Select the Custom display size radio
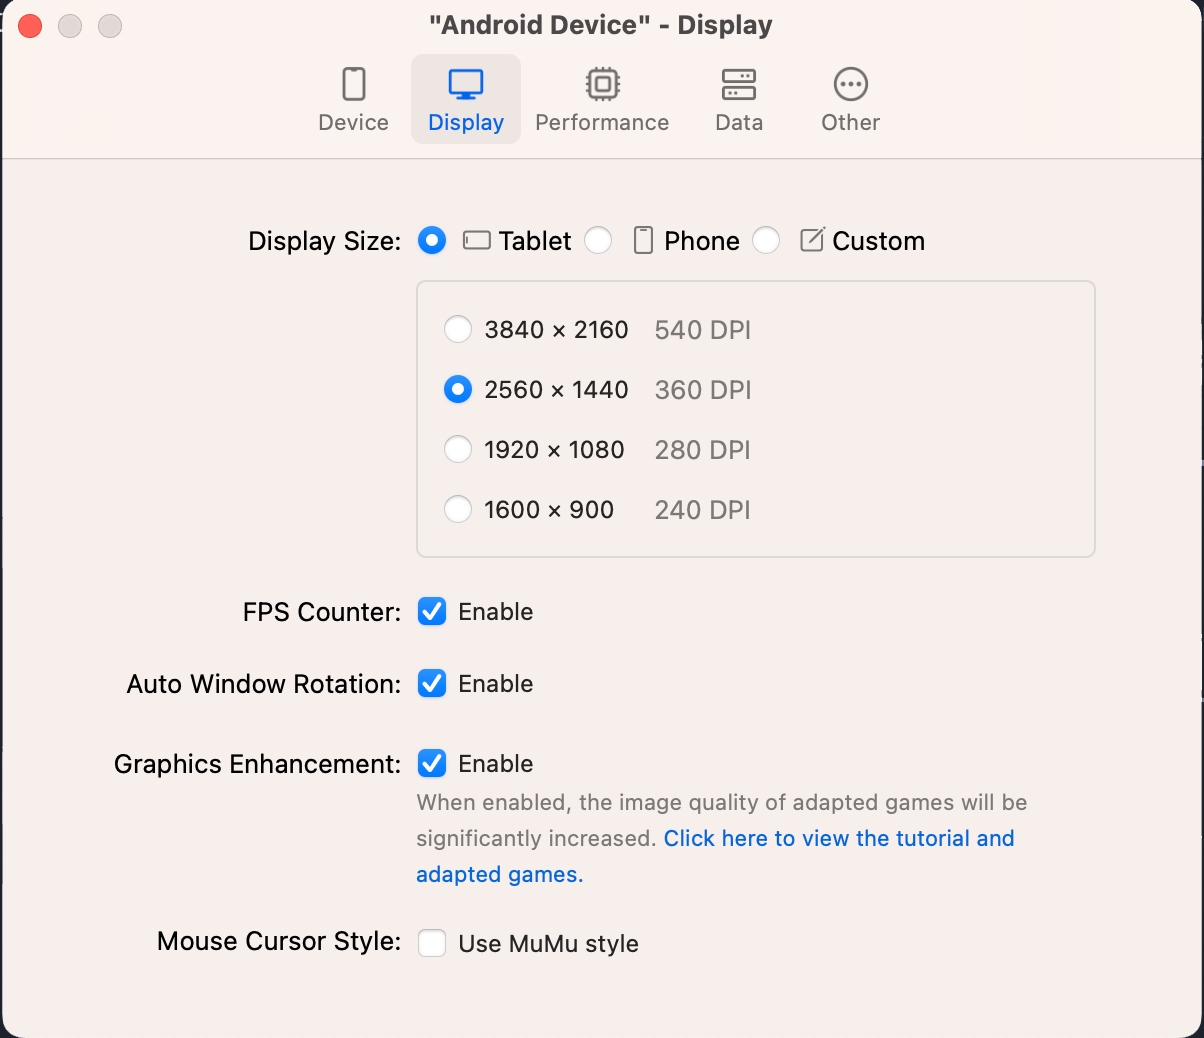 766,241
